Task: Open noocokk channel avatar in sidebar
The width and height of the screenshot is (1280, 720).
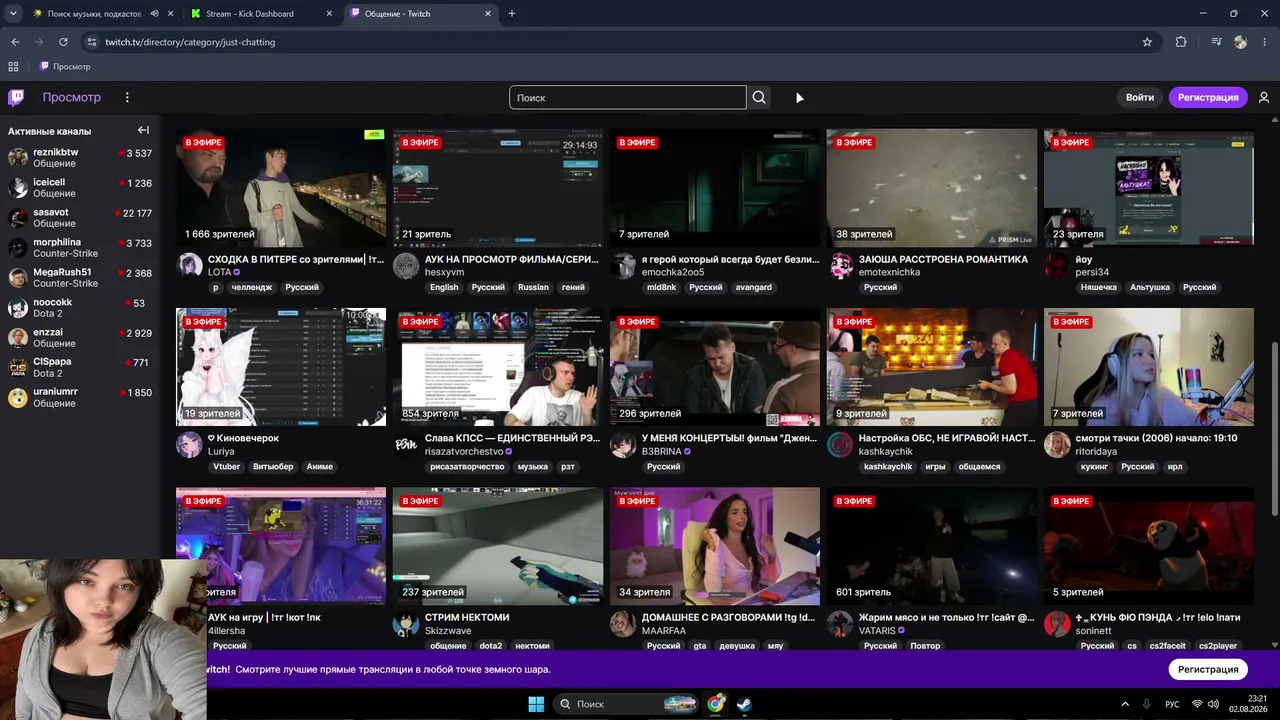Action: coord(18,307)
